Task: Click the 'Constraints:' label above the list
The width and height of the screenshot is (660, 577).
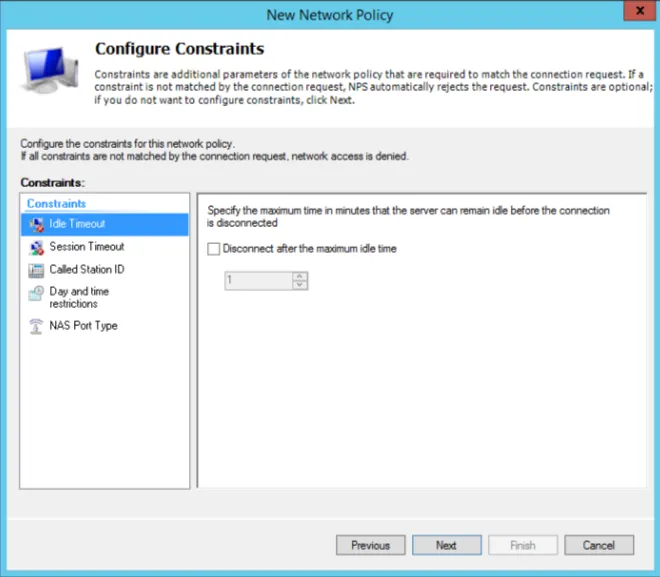Action: tap(53, 183)
